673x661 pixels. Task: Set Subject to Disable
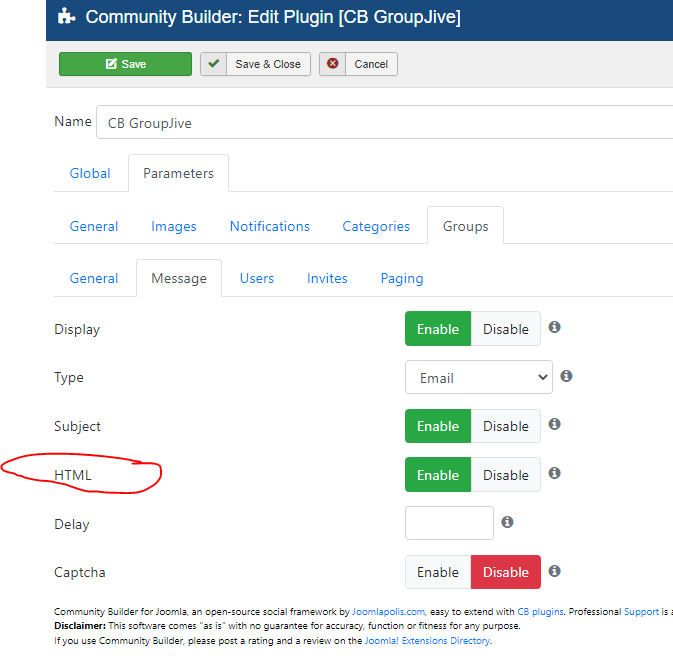click(x=506, y=426)
